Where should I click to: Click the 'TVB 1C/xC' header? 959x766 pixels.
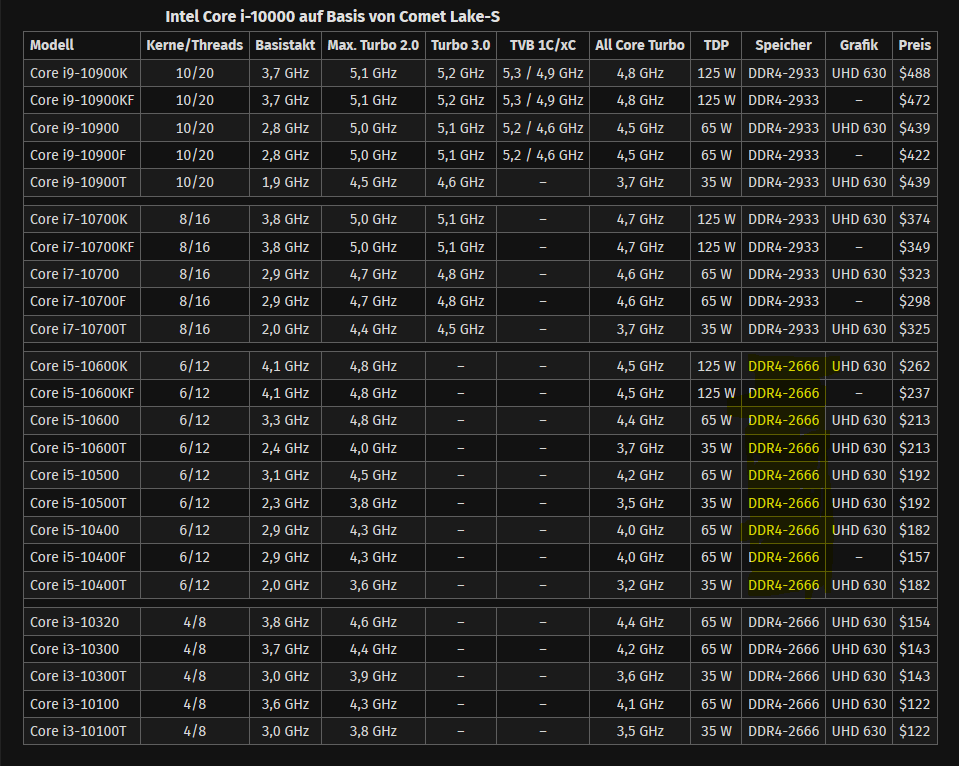point(542,45)
